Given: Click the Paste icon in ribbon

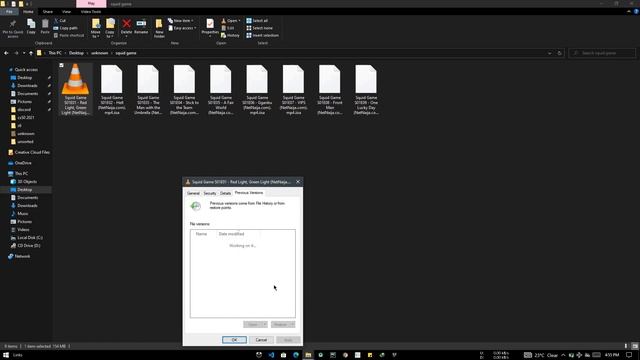Looking at the screenshot, I should pyautogui.click(x=45, y=27).
